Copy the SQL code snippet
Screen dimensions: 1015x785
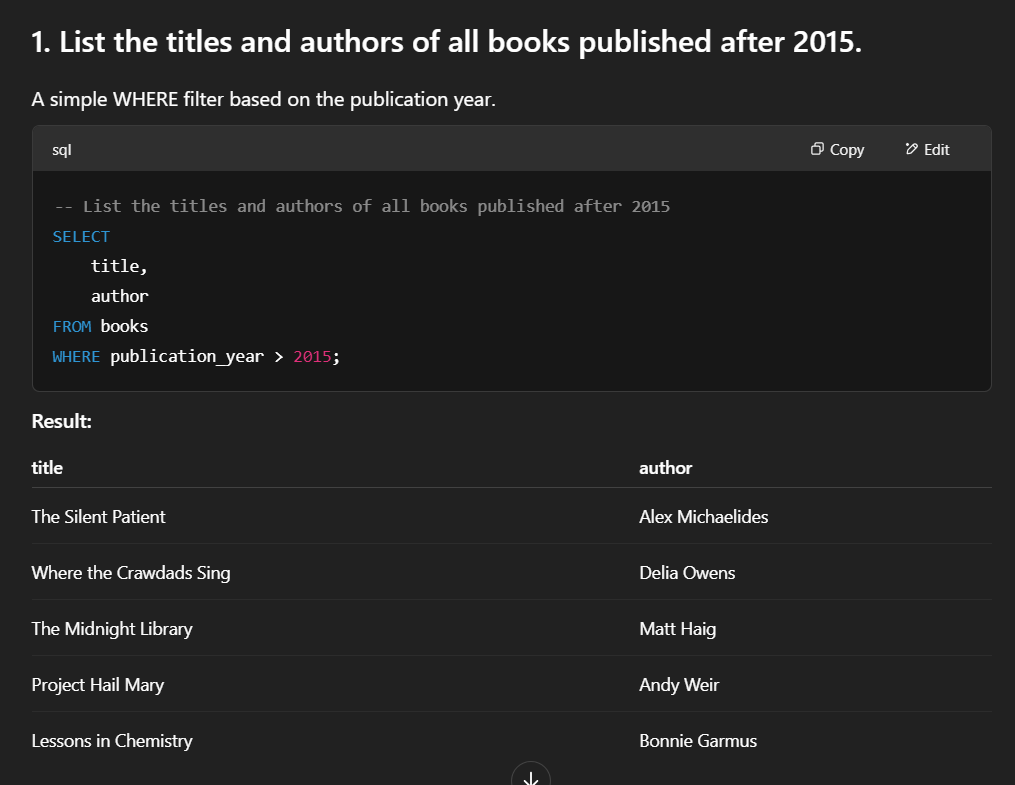pyautogui.click(x=837, y=149)
